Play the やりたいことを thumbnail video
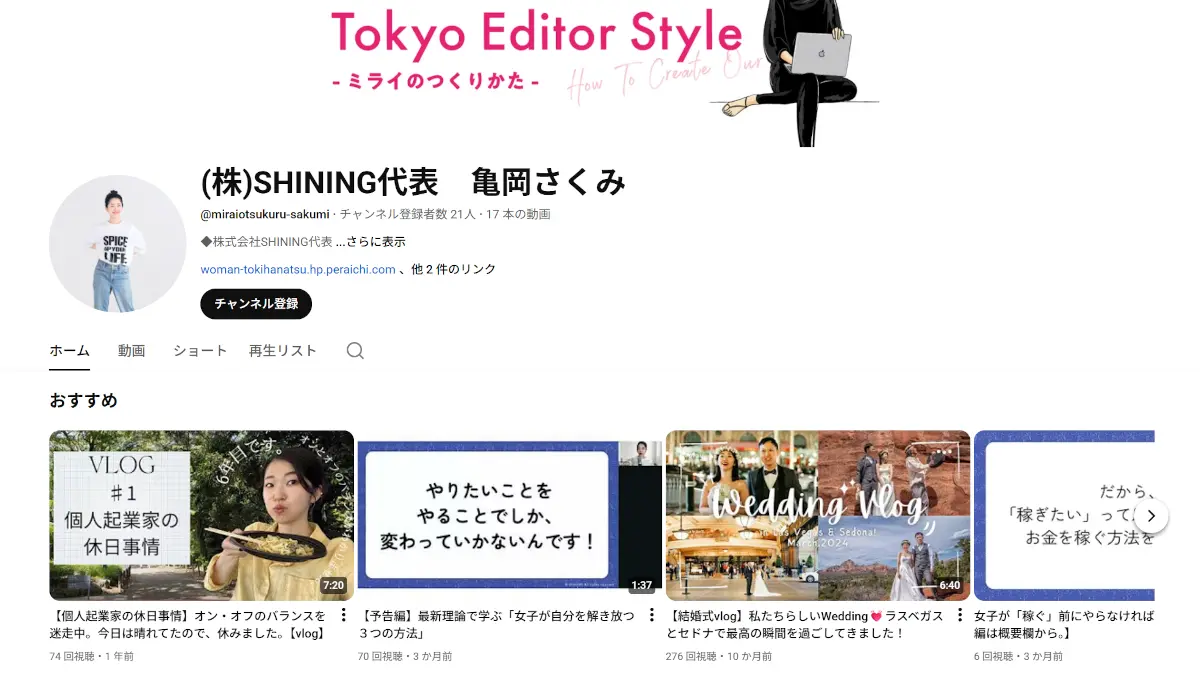Image resolution: width=1200 pixels, height=675 pixels. coord(509,515)
